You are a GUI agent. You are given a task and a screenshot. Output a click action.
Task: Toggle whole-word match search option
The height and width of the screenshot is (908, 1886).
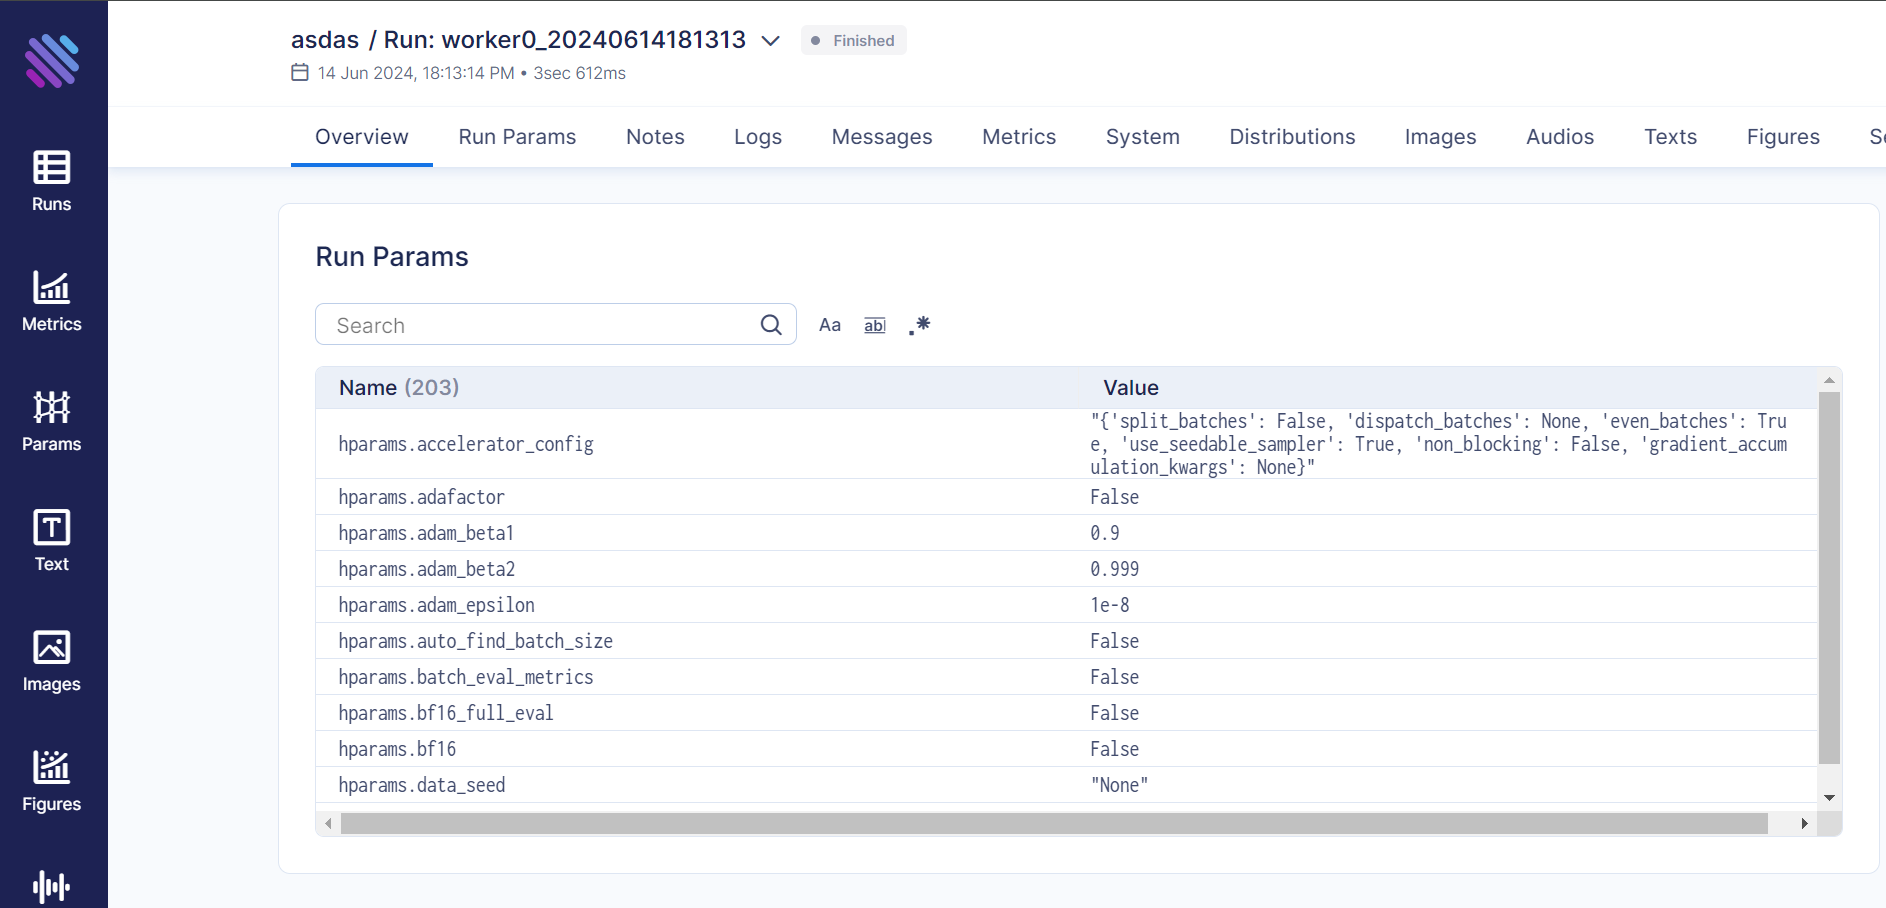[x=875, y=325]
